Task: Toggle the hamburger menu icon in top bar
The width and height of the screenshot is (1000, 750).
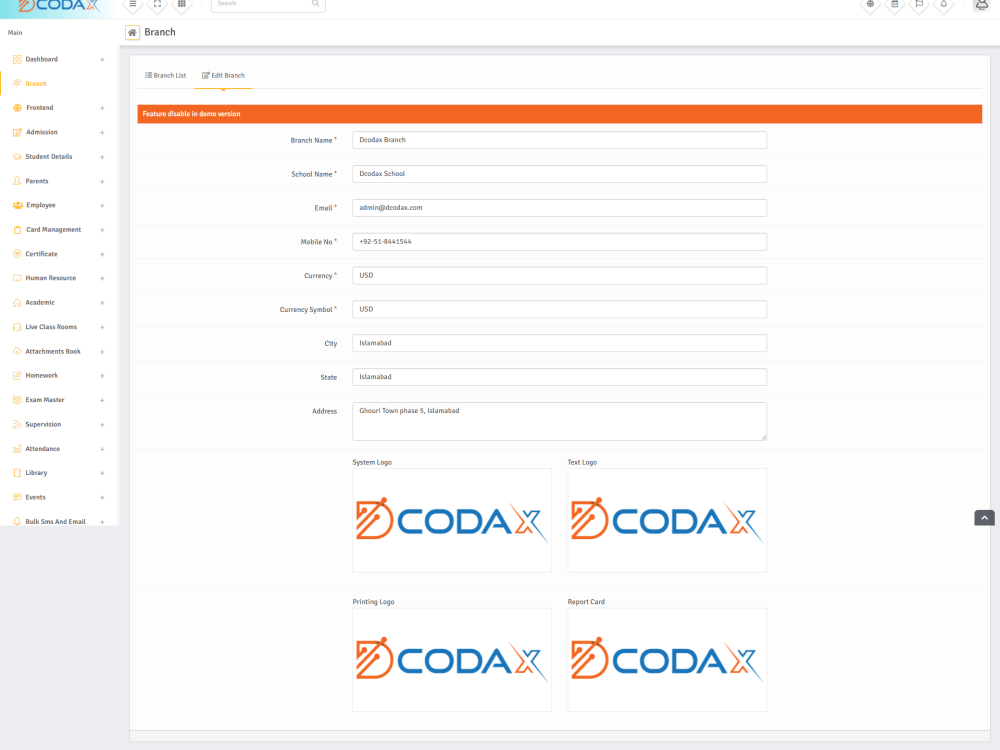Action: (133, 4)
